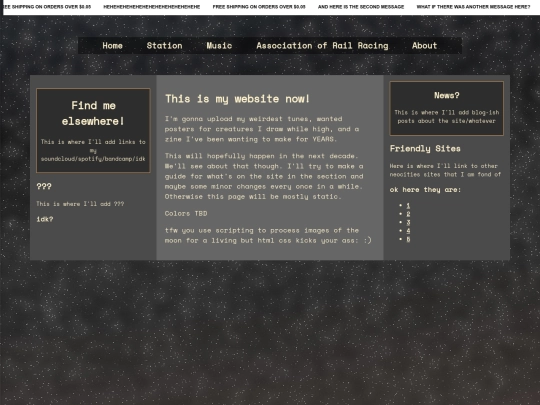
Task: Click 'WHAT IF THERE WAS ANOTHER MESSAGE HERE?' banner text
Action: pos(473,7)
